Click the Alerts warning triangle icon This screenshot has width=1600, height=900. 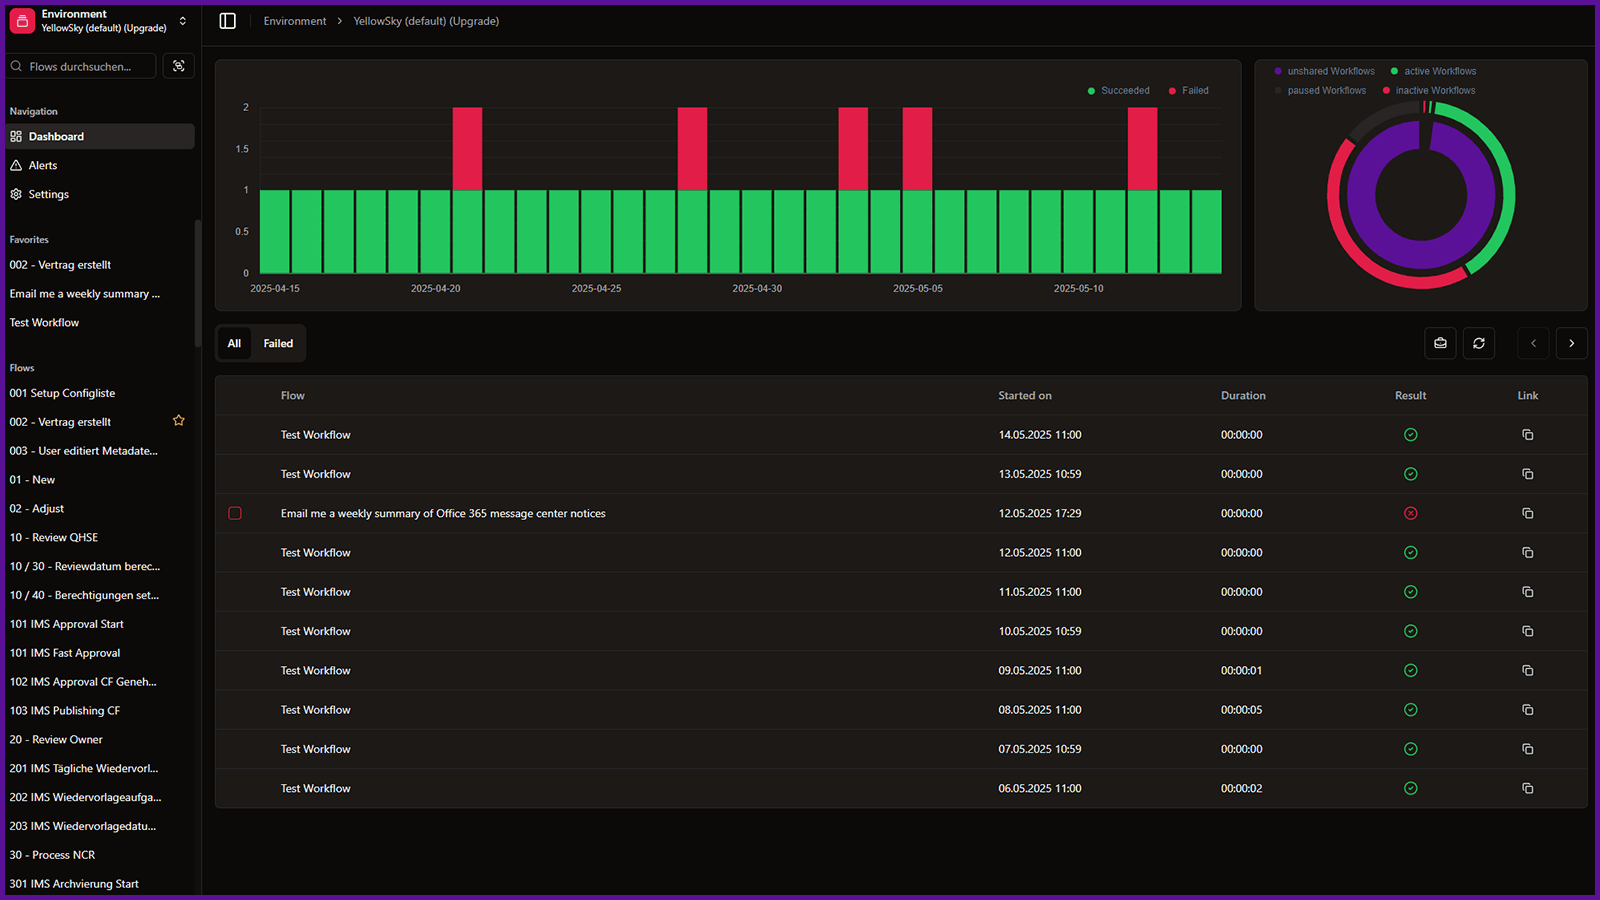[16, 165]
